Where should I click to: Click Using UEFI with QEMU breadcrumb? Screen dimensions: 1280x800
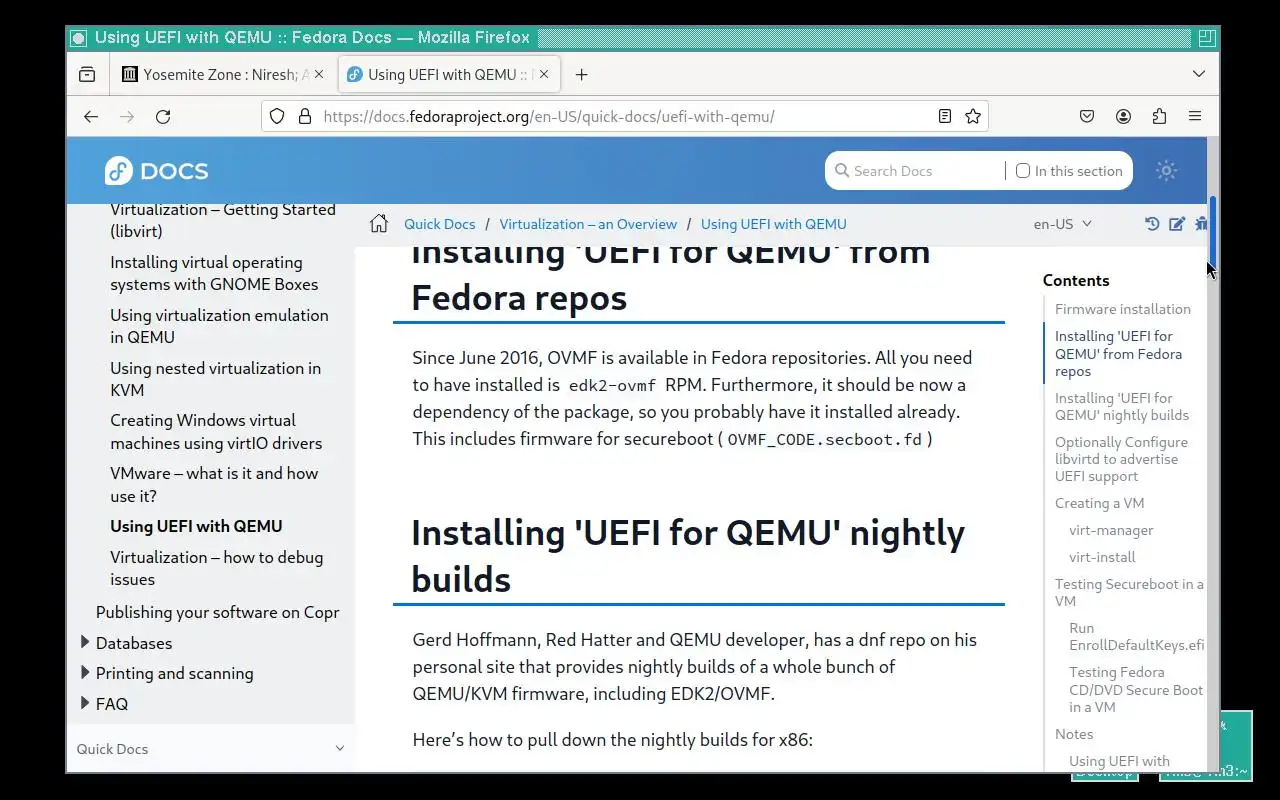[774, 224]
